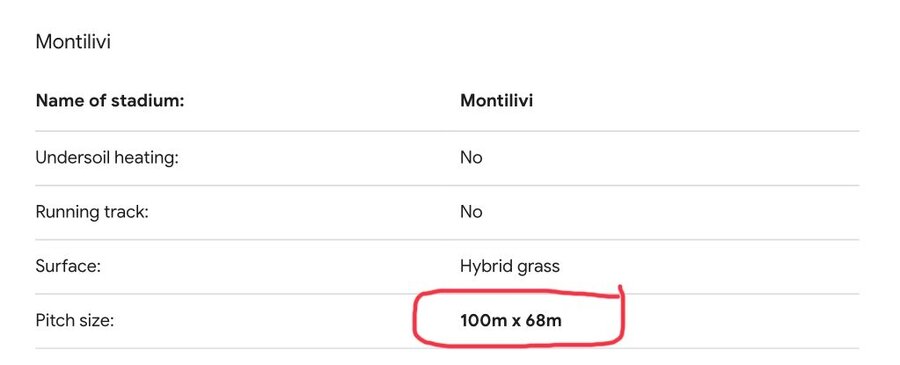This screenshot has width=900, height=365.
Task: Click 'No' in the Undersoil heating row
Action: coord(471,158)
